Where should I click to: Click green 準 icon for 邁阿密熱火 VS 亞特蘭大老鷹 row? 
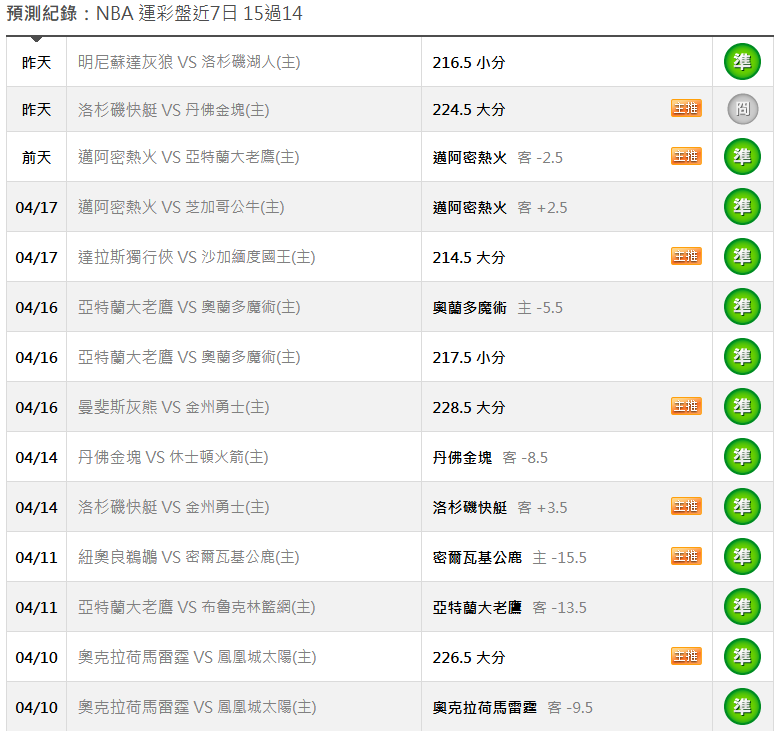[742, 157]
